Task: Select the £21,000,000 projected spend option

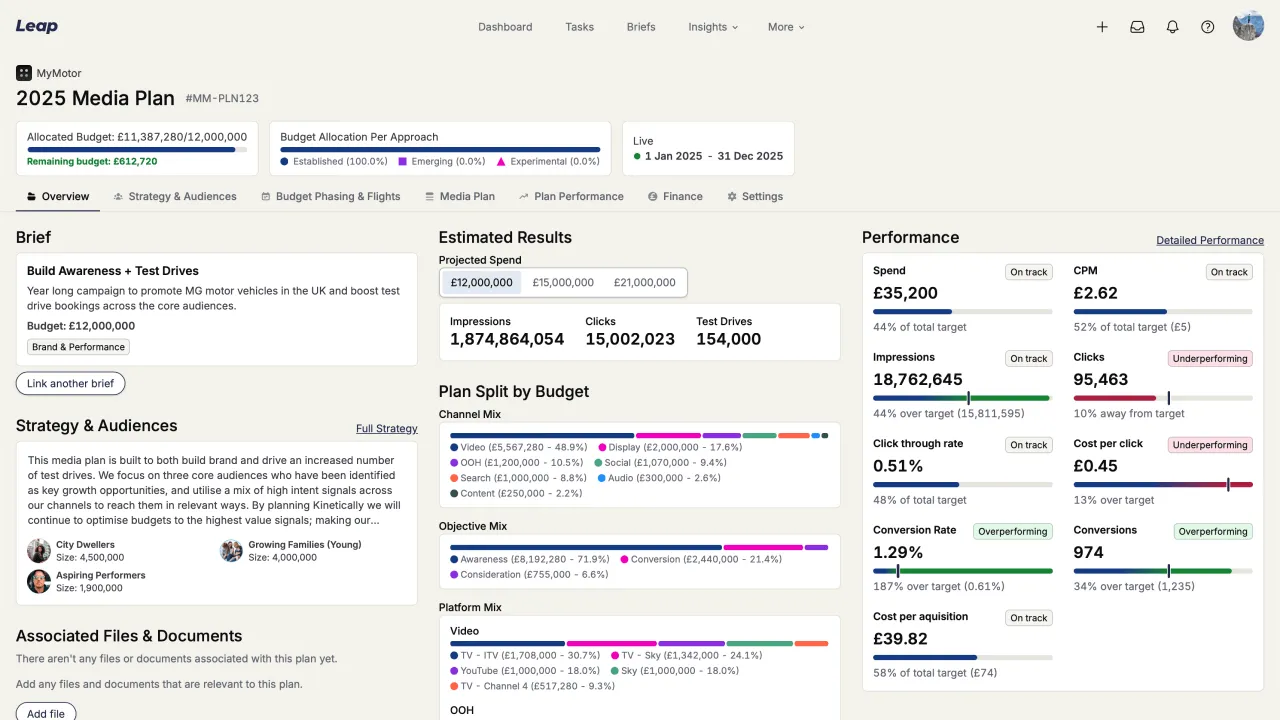Action: tap(644, 283)
